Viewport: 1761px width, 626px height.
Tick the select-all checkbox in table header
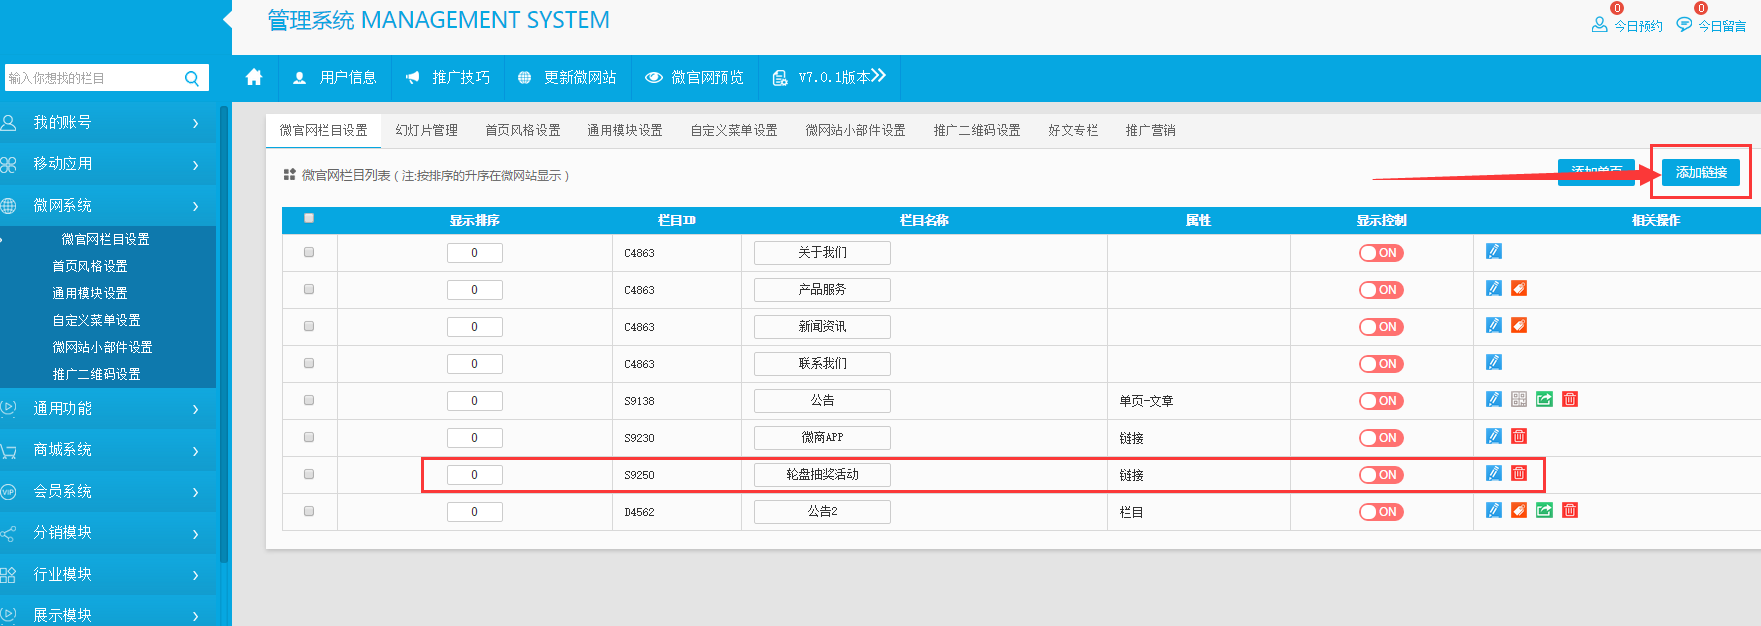[x=309, y=218]
